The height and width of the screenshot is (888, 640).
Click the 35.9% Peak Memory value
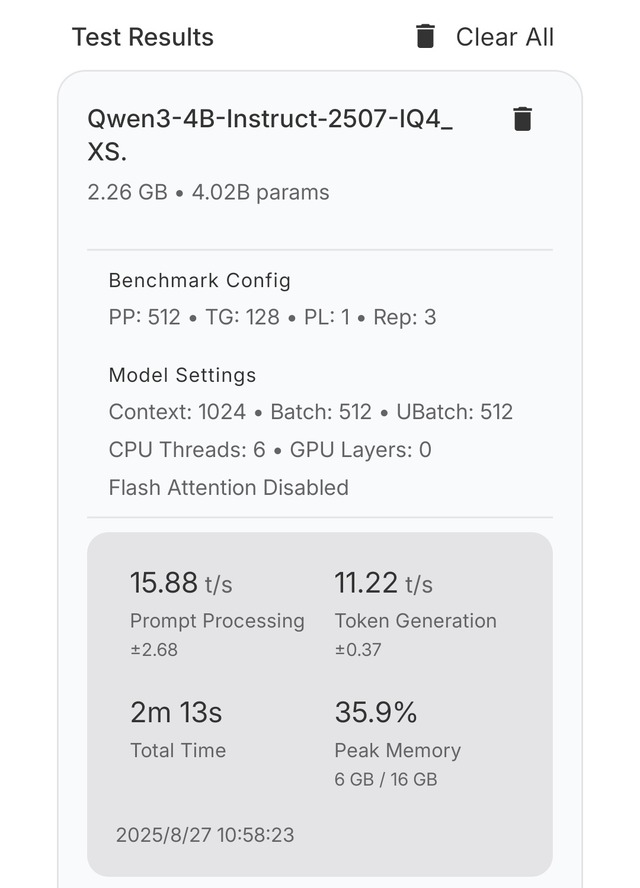pyautogui.click(x=376, y=712)
